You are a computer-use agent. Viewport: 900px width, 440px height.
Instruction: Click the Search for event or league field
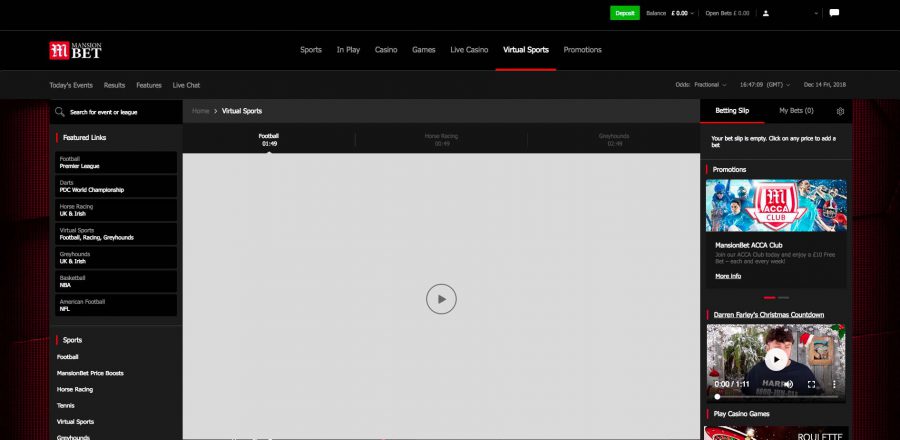[x=117, y=112]
